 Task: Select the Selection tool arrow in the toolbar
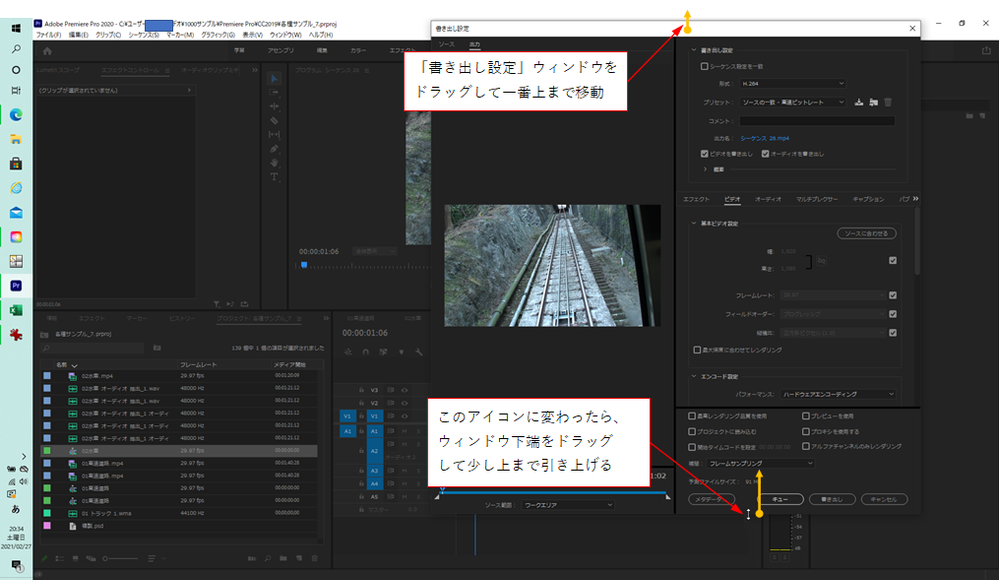[274, 78]
